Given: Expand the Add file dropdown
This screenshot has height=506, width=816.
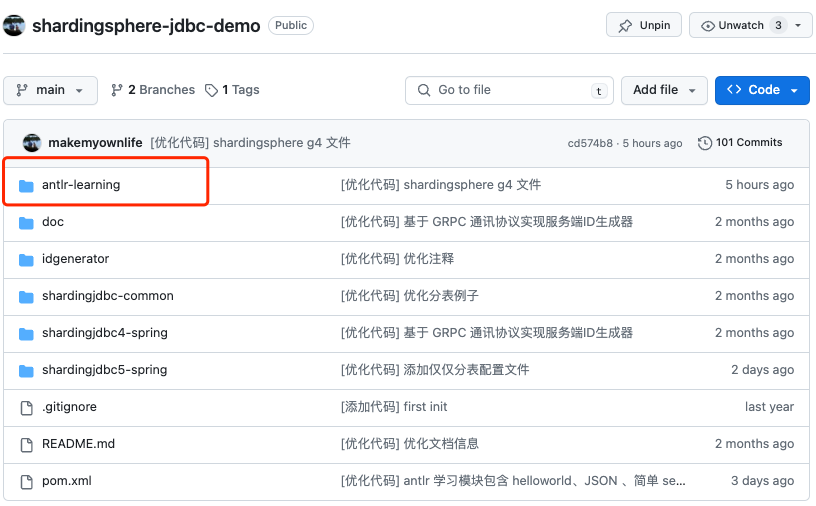Looking at the screenshot, I should point(664,90).
